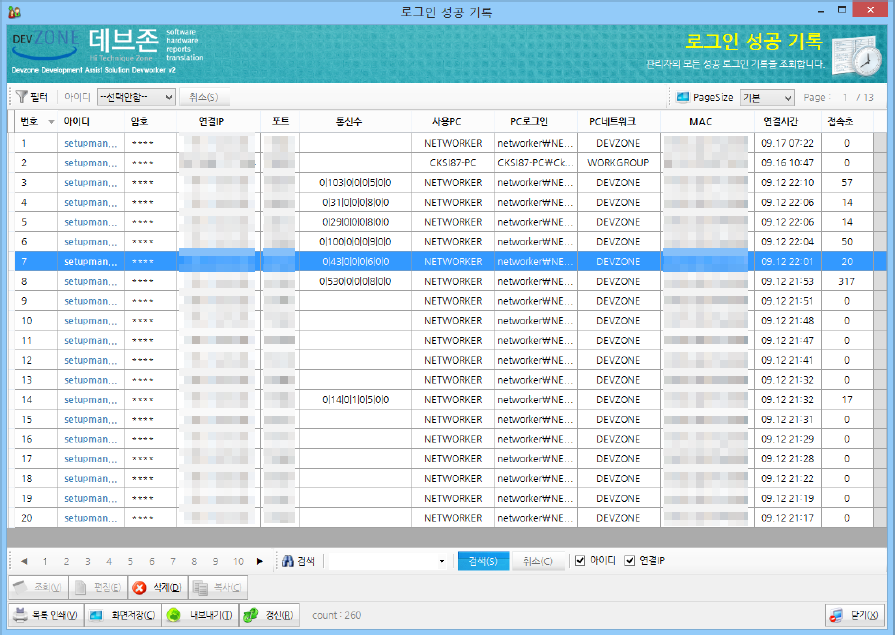Go to the previous page arrow
Viewport: 895px width, 635px height.
(x=24, y=561)
